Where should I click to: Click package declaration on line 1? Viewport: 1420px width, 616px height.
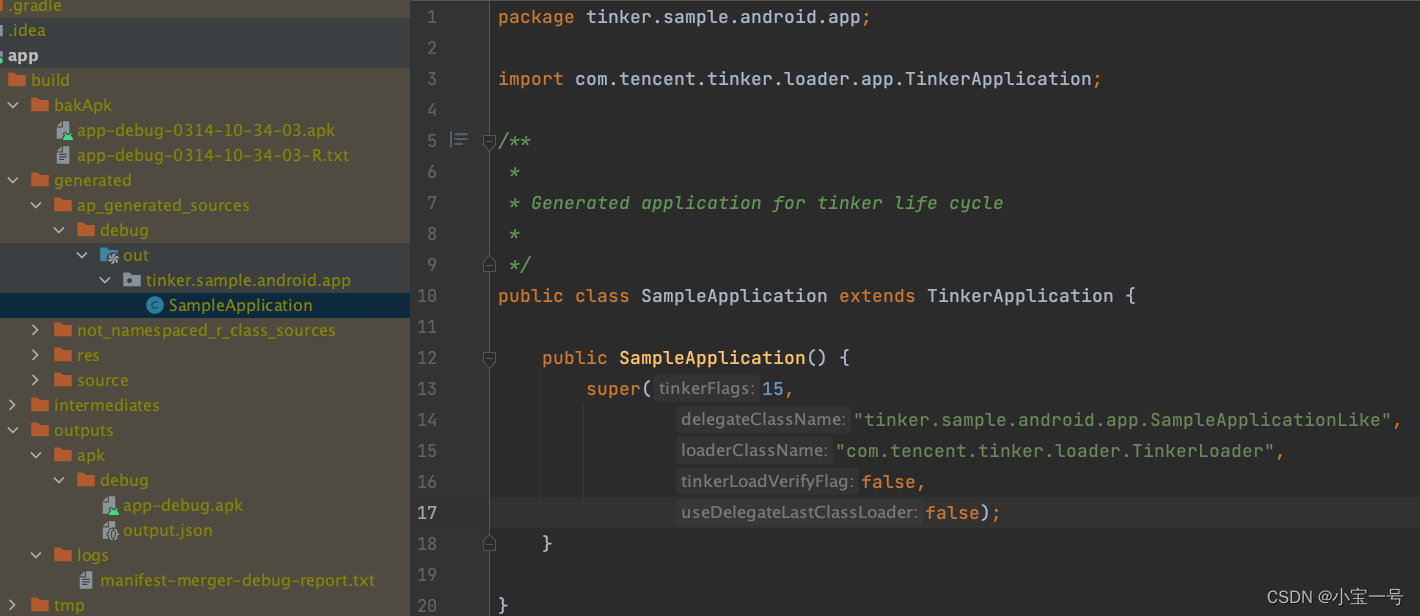pos(685,17)
